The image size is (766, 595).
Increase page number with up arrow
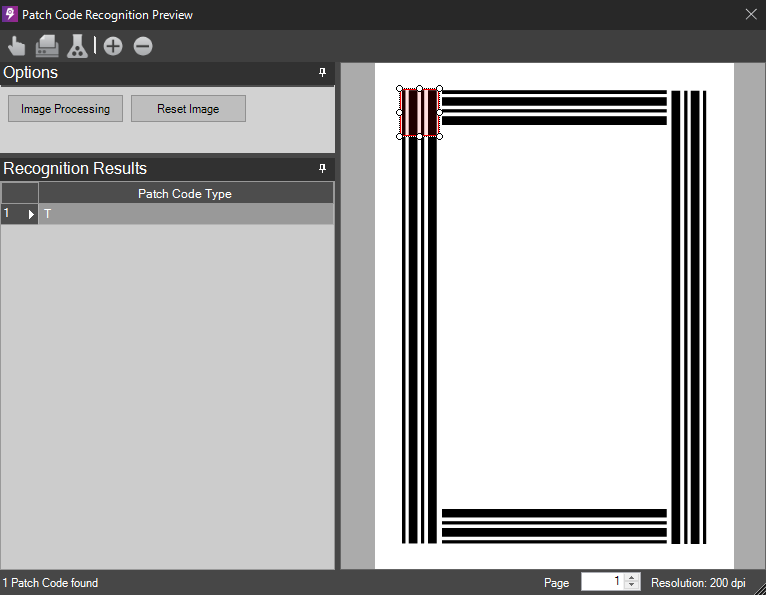coord(631,577)
